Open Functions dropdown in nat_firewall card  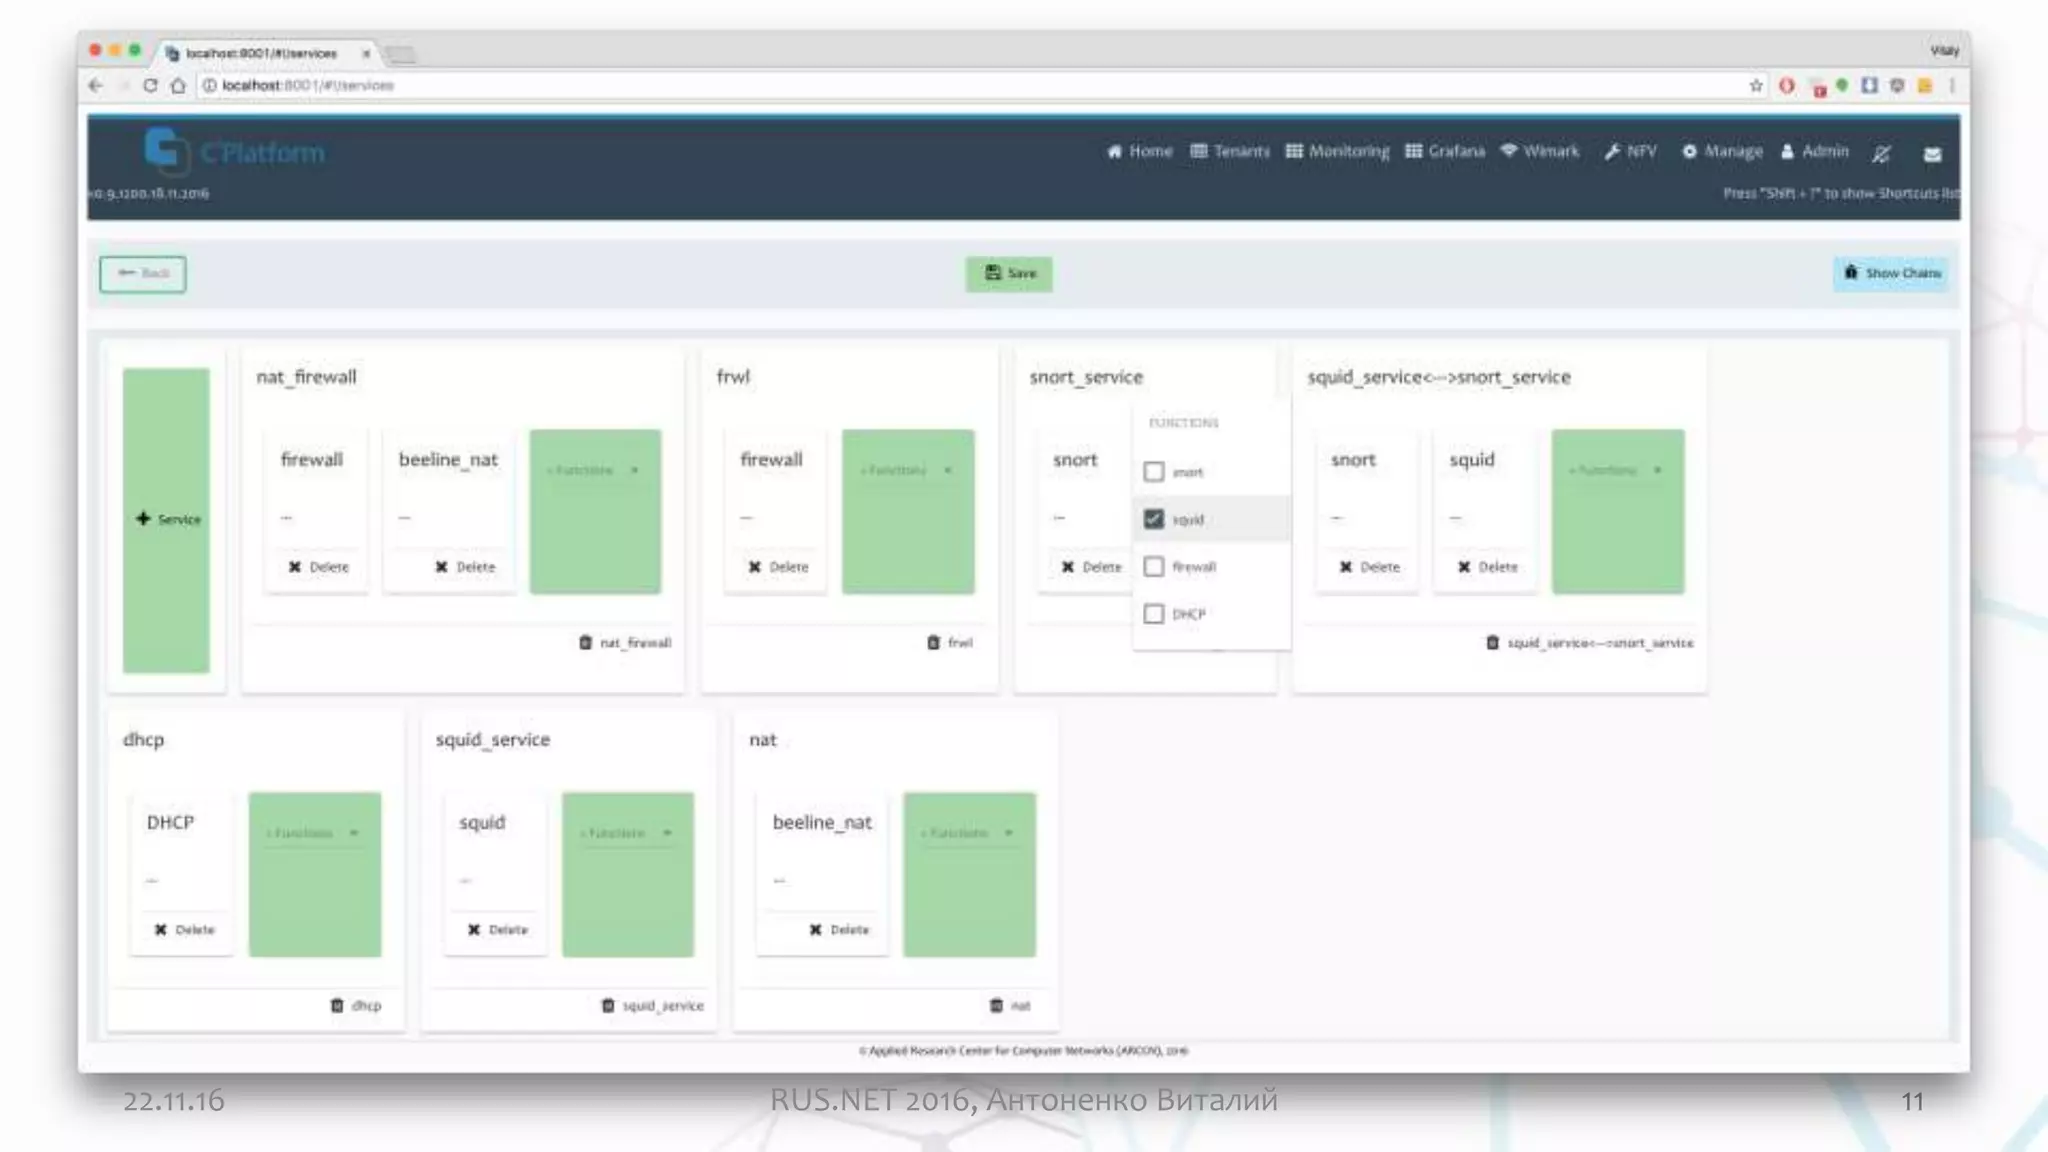594,470
